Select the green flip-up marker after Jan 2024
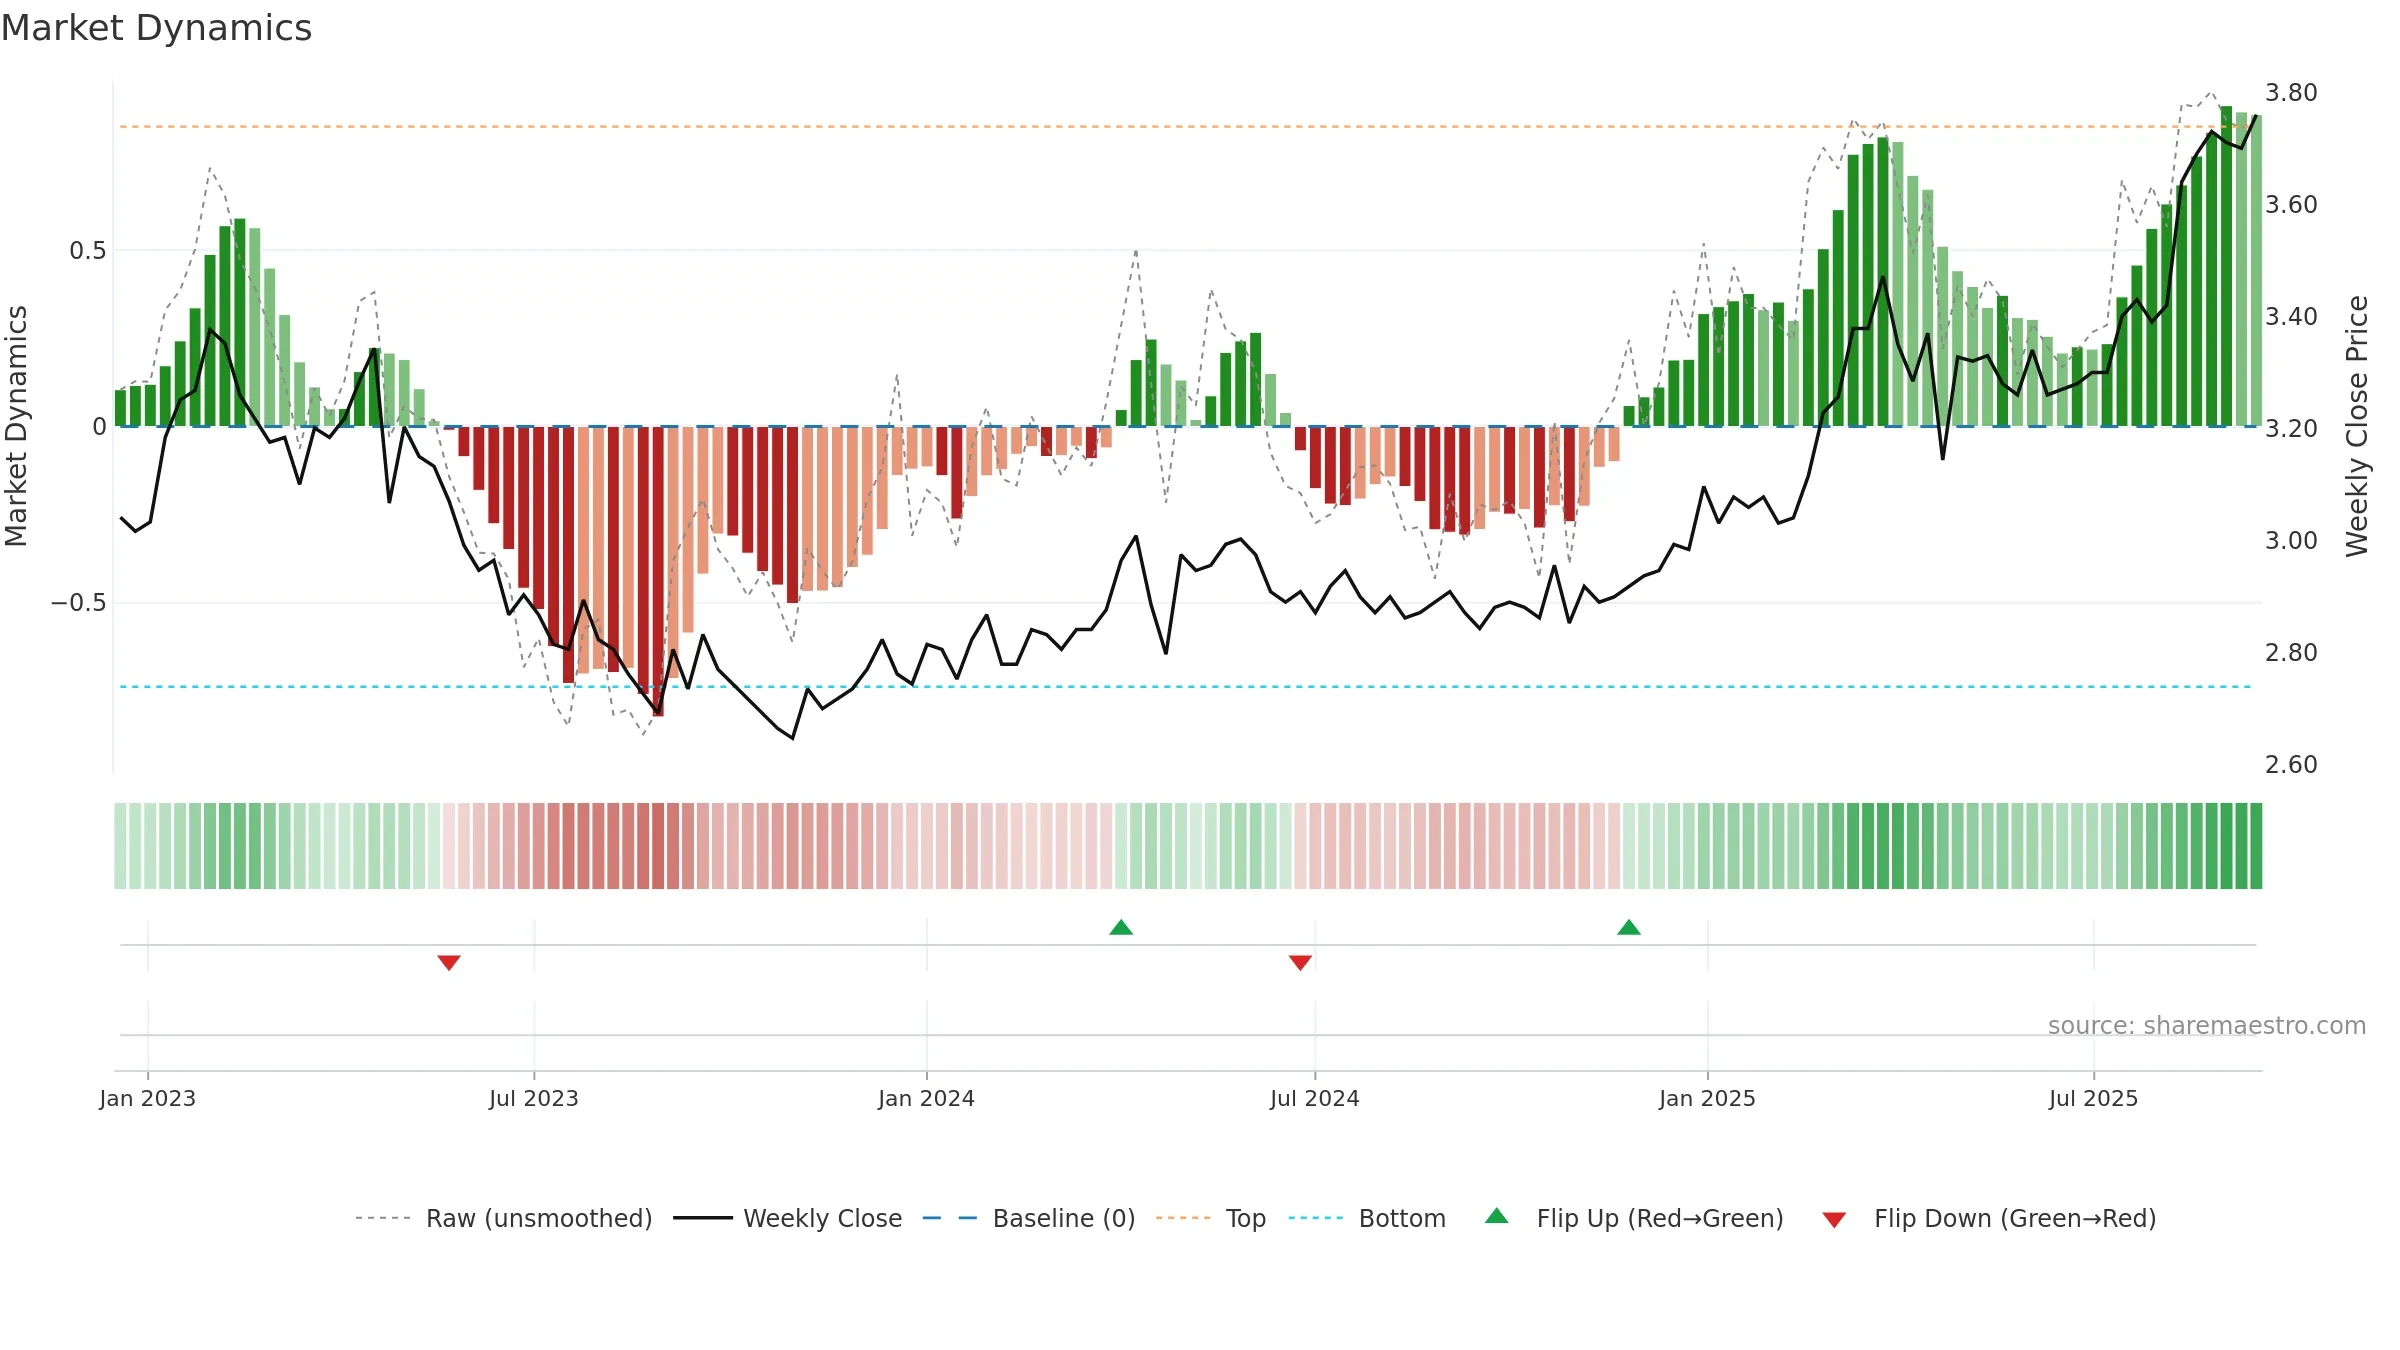 (x=1121, y=927)
